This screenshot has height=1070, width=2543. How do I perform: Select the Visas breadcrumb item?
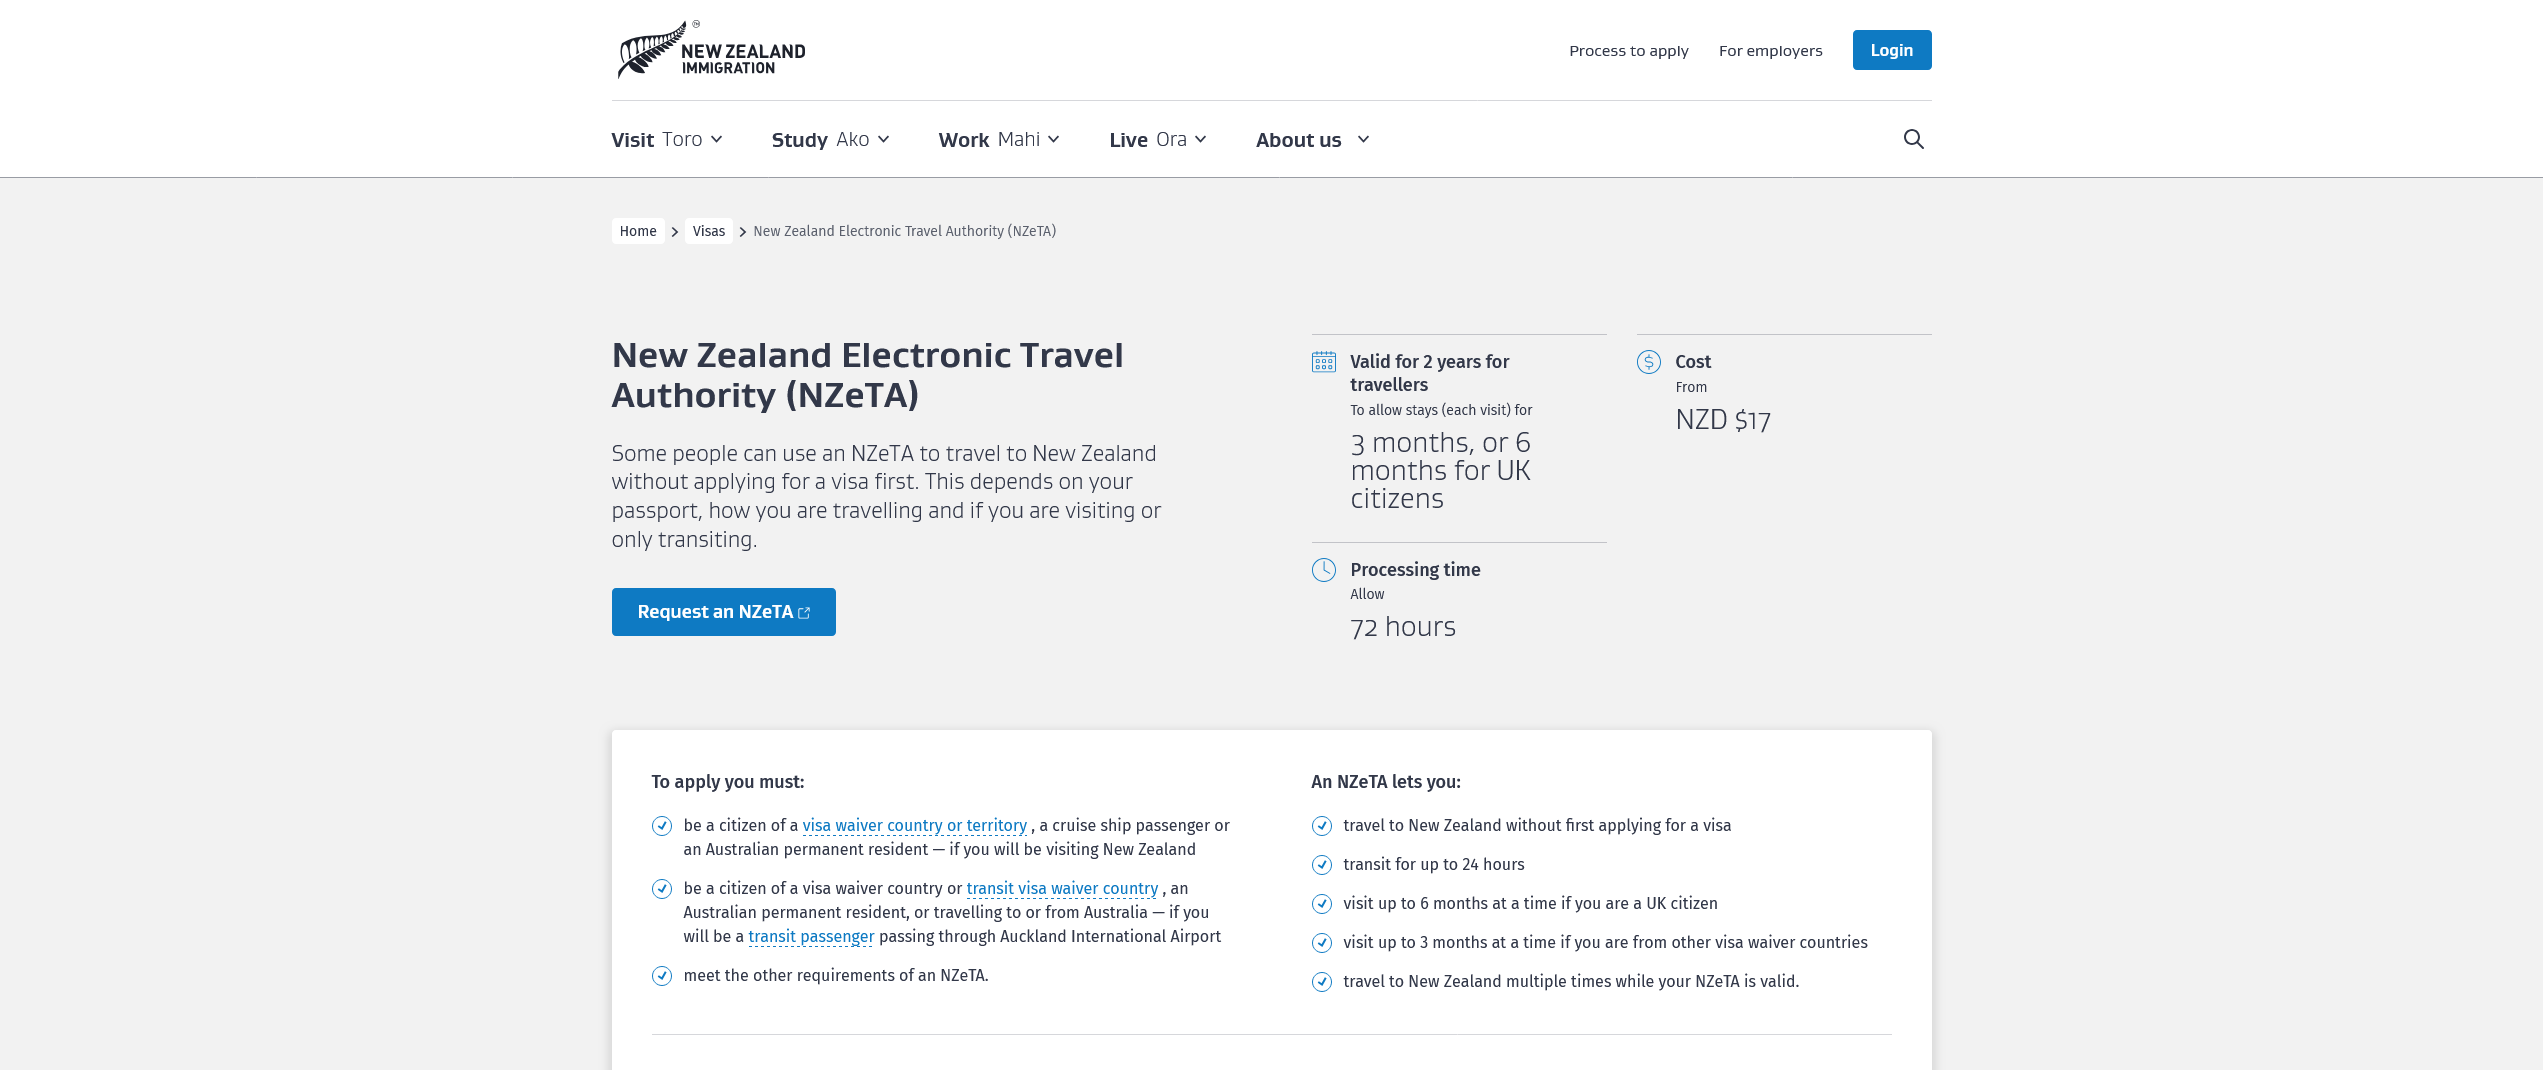coord(708,230)
